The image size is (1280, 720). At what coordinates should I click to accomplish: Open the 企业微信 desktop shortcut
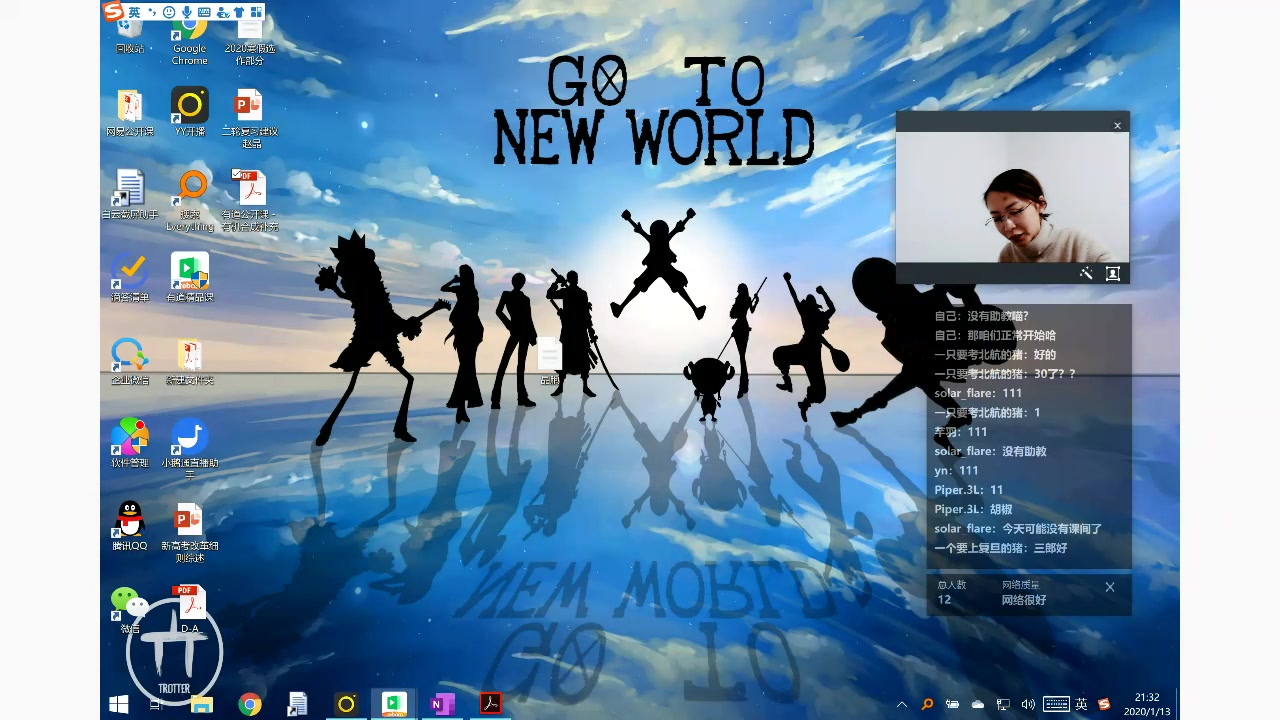[130, 361]
